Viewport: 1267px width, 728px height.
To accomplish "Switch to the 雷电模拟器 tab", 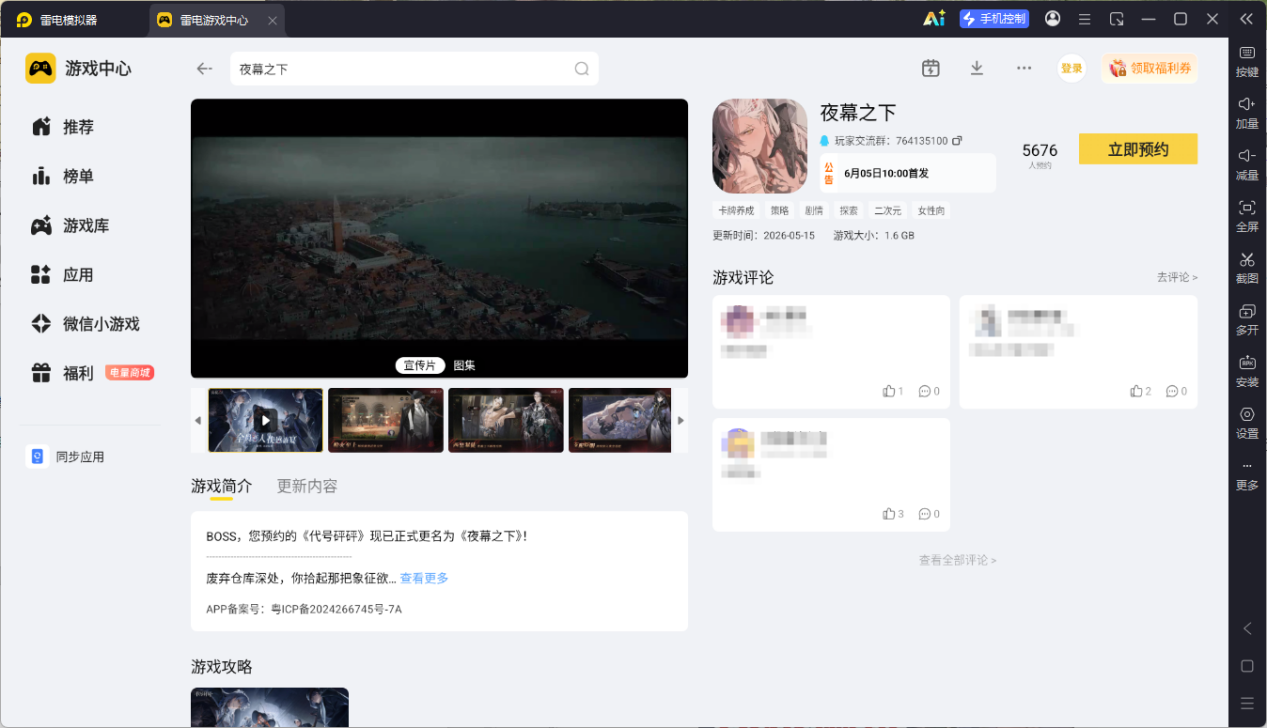I will coord(60,20).
